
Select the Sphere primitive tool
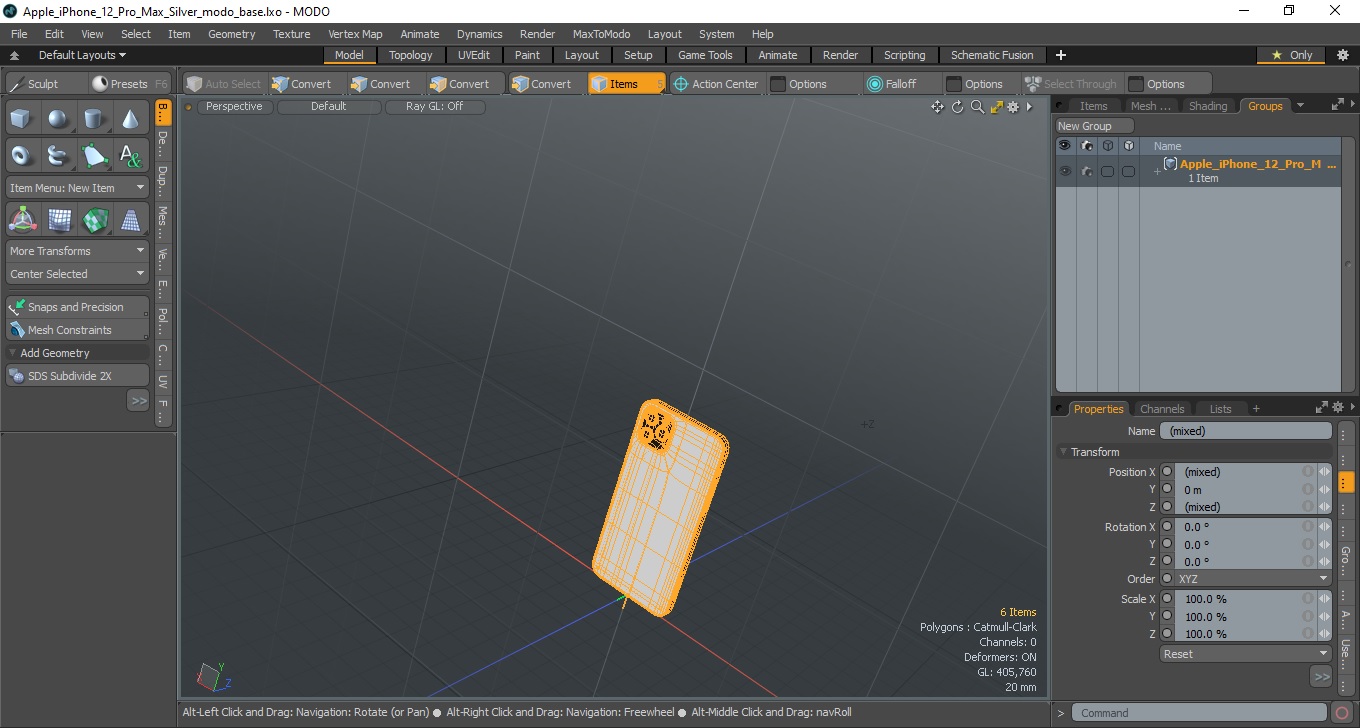(58, 120)
